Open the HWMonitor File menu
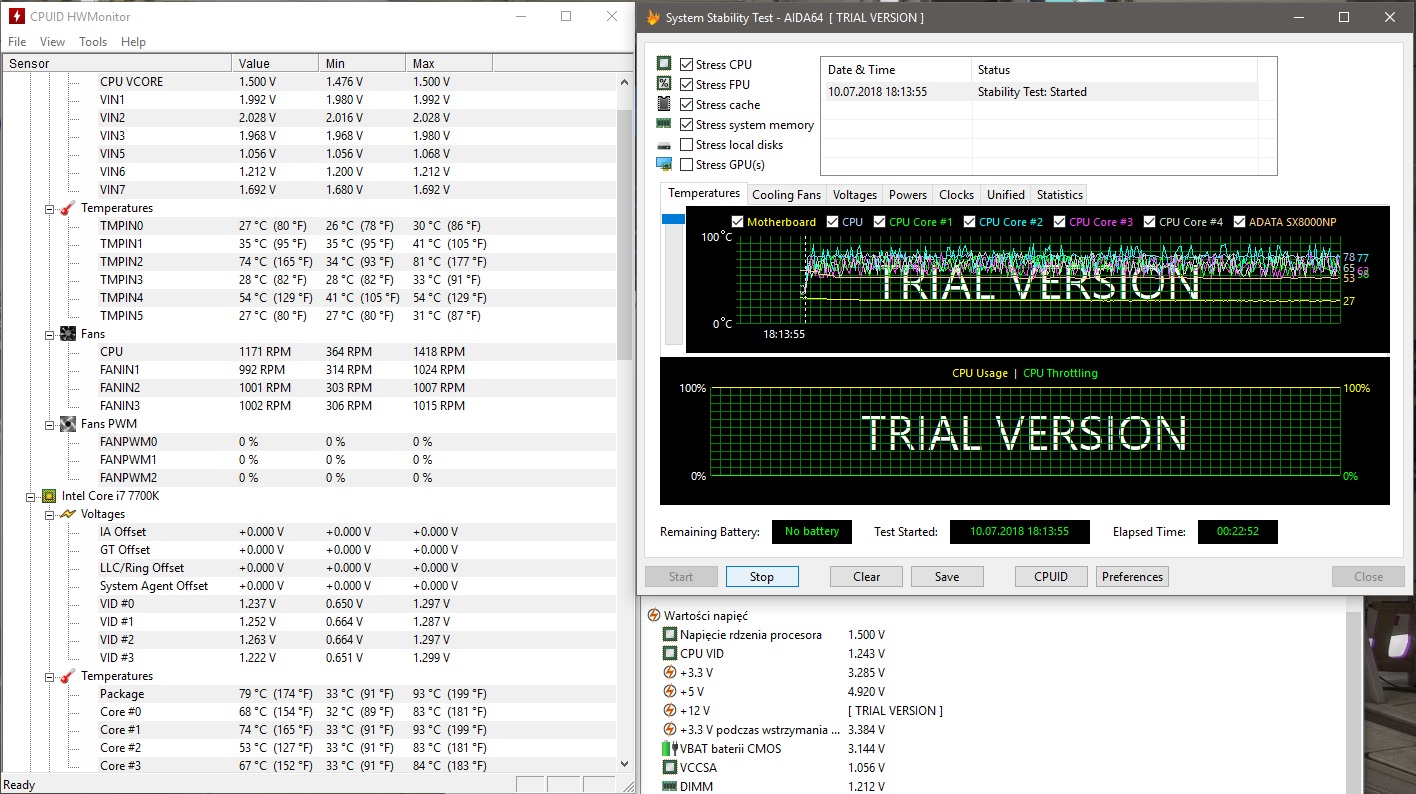 pos(17,42)
